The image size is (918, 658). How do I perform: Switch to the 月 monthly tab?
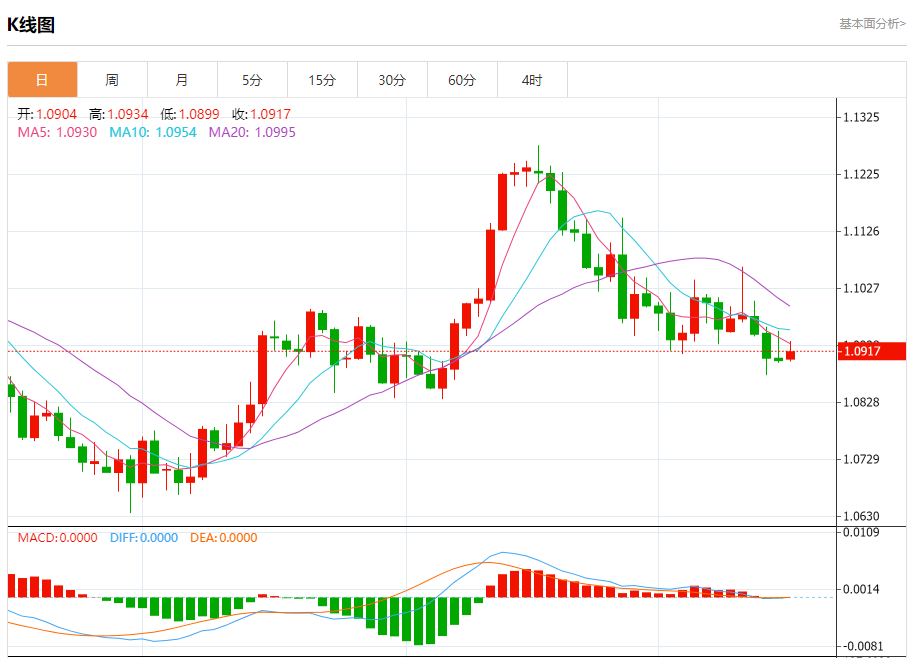tap(182, 80)
